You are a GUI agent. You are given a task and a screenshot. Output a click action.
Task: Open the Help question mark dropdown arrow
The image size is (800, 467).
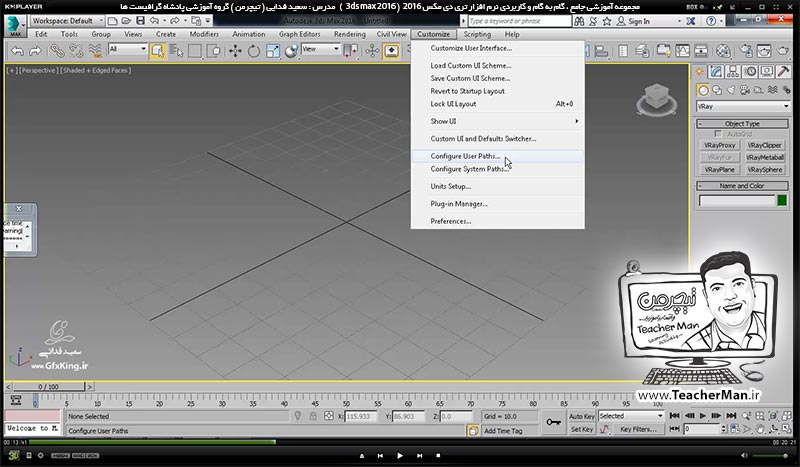point(720,21)
